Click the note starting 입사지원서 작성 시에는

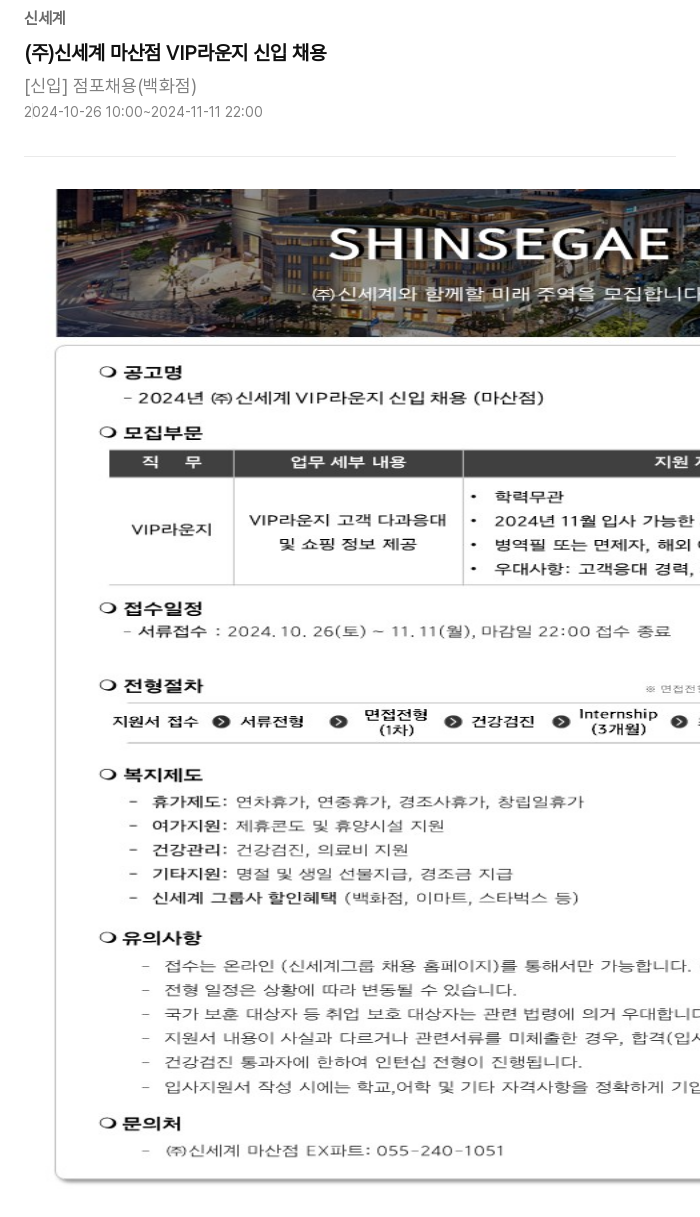point(420,1086)
